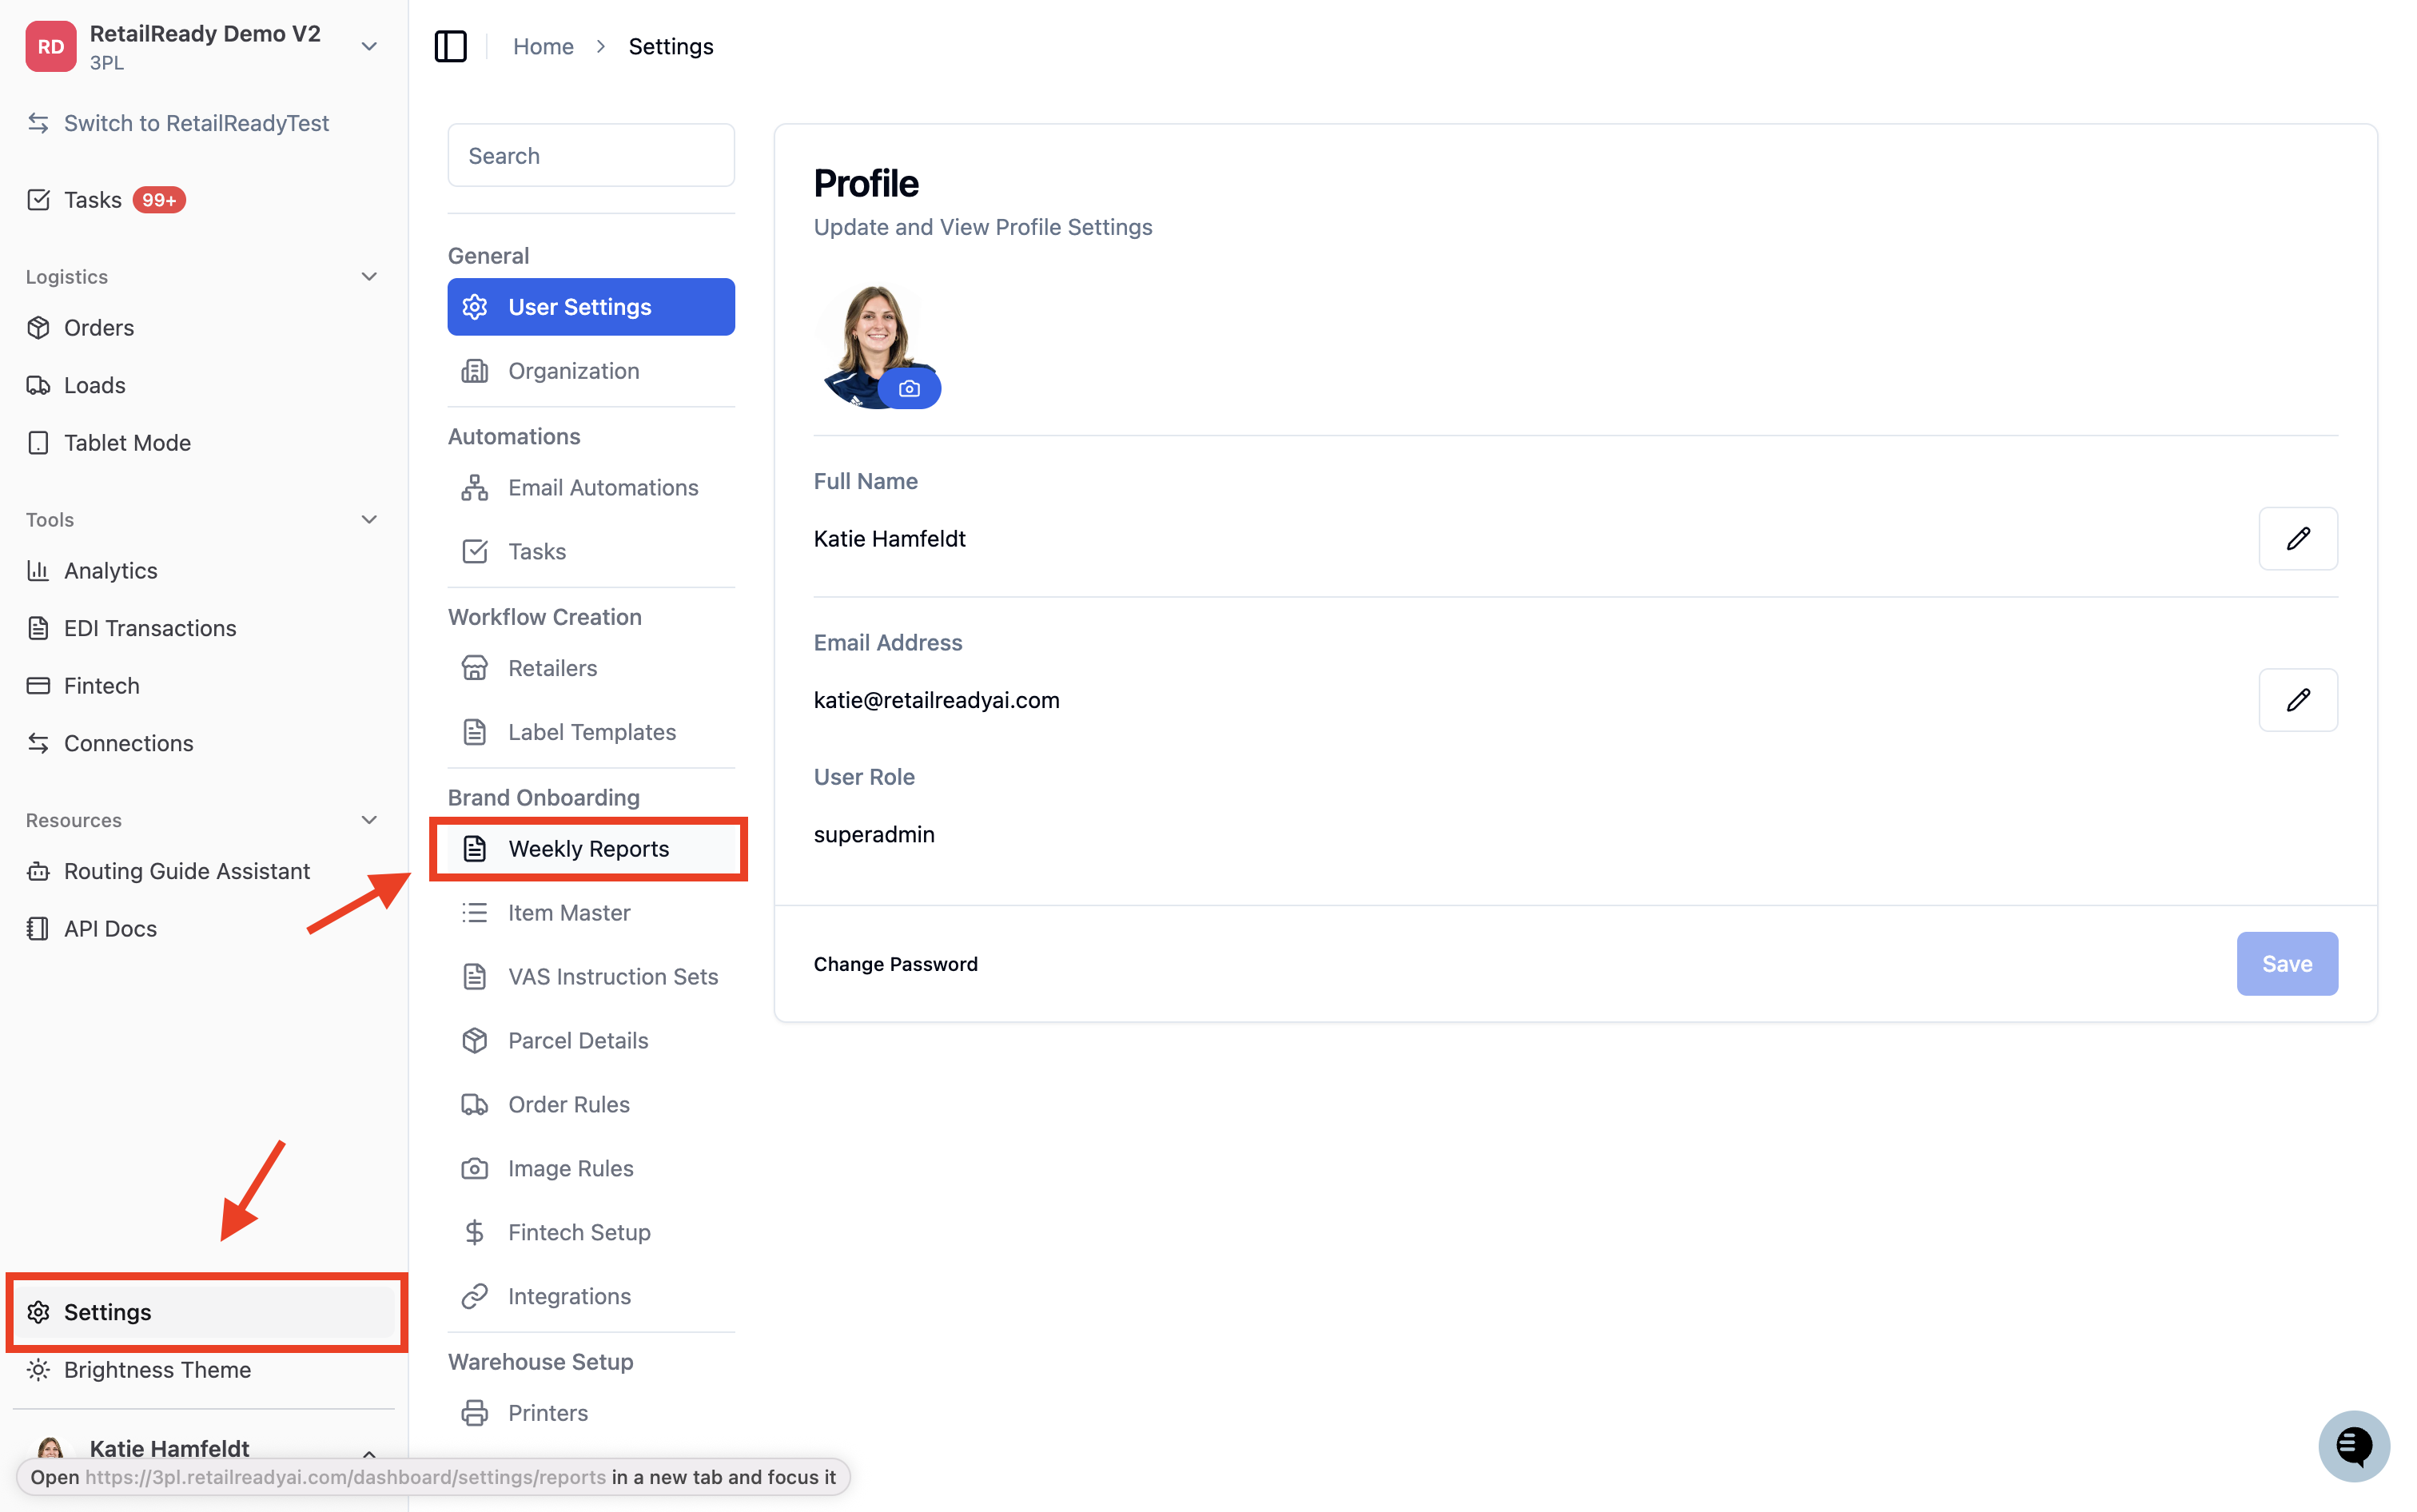Collapse the Tools section chevron
The image size is (2417, 1512).
coord(369,519)
